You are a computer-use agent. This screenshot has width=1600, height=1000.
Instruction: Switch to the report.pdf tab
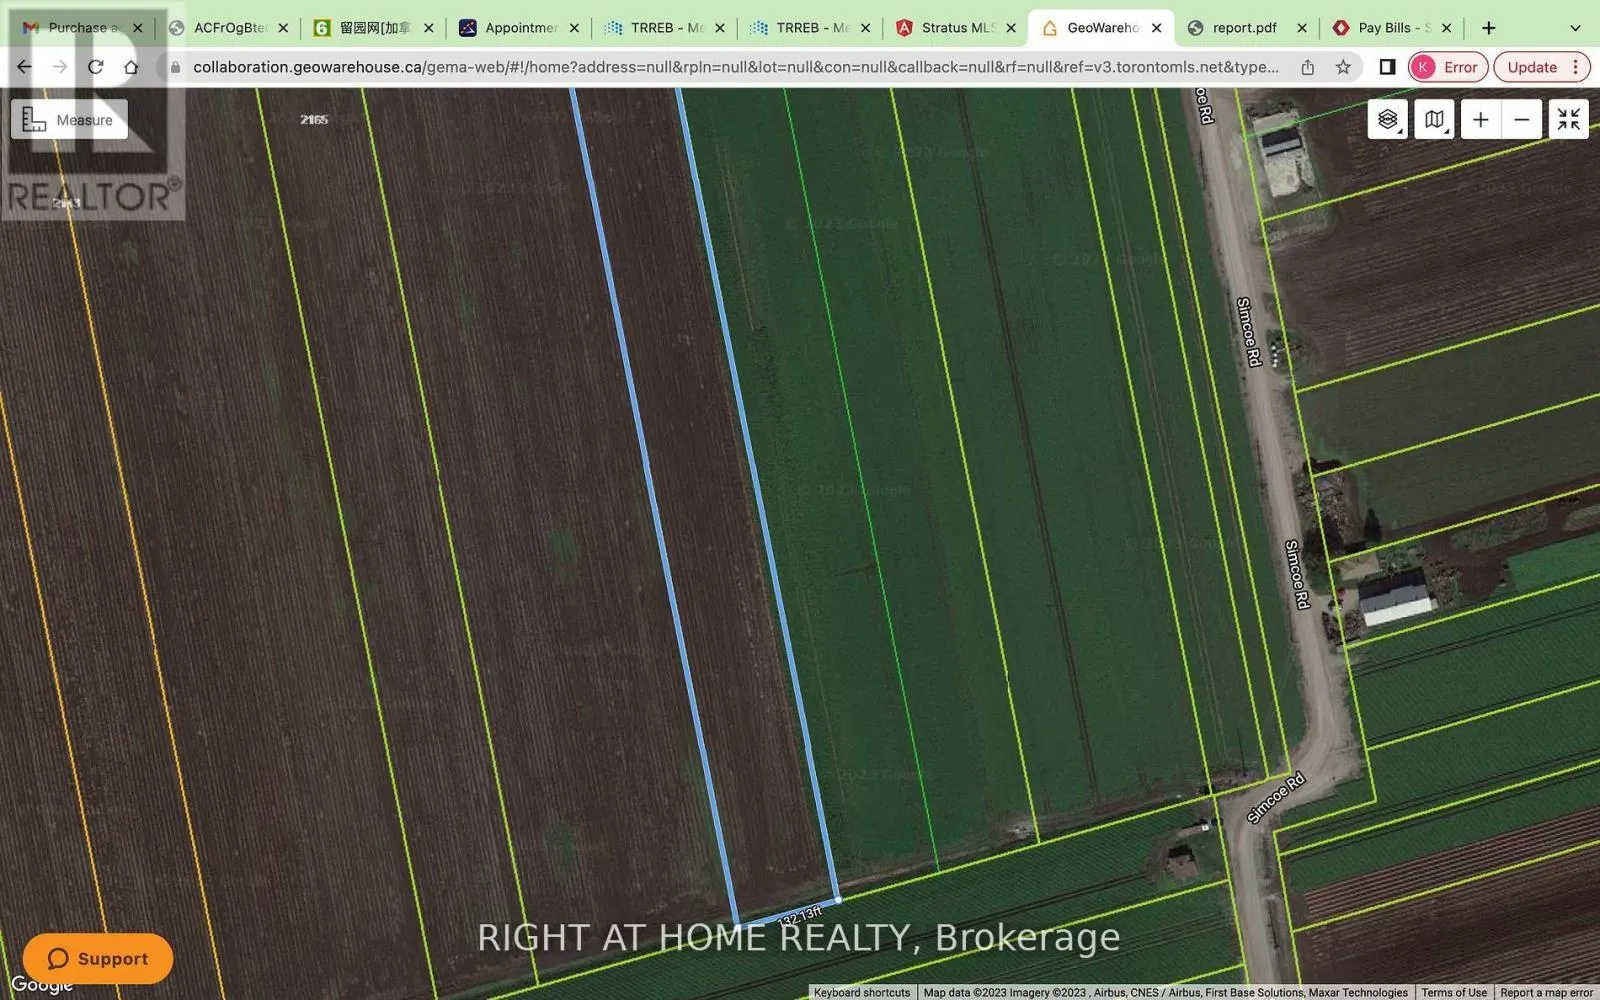pos(1244,28)
